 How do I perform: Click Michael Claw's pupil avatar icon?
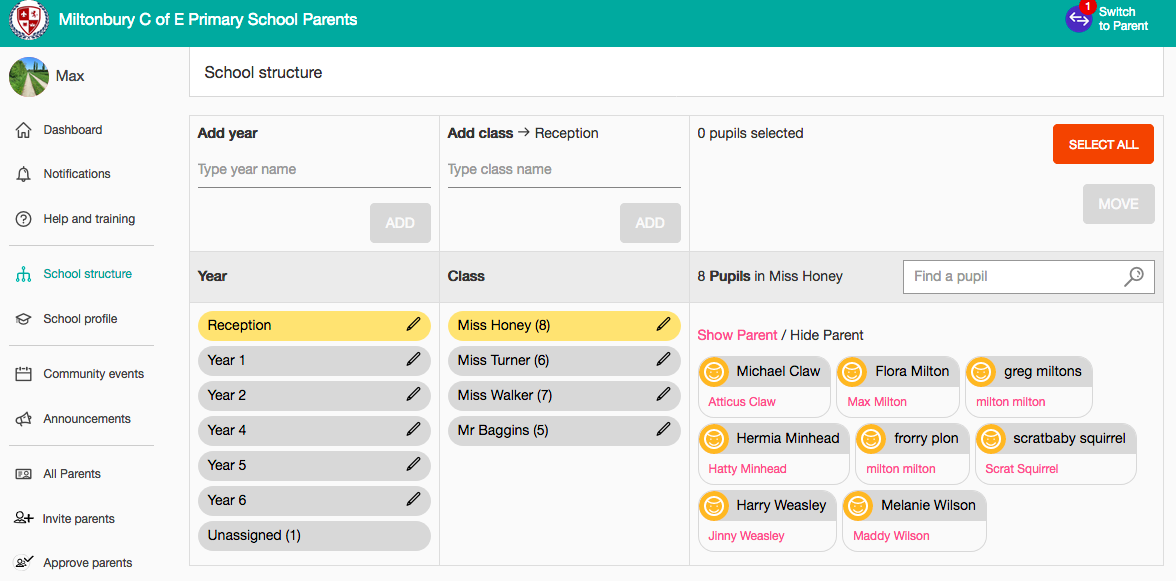point(714,372)
